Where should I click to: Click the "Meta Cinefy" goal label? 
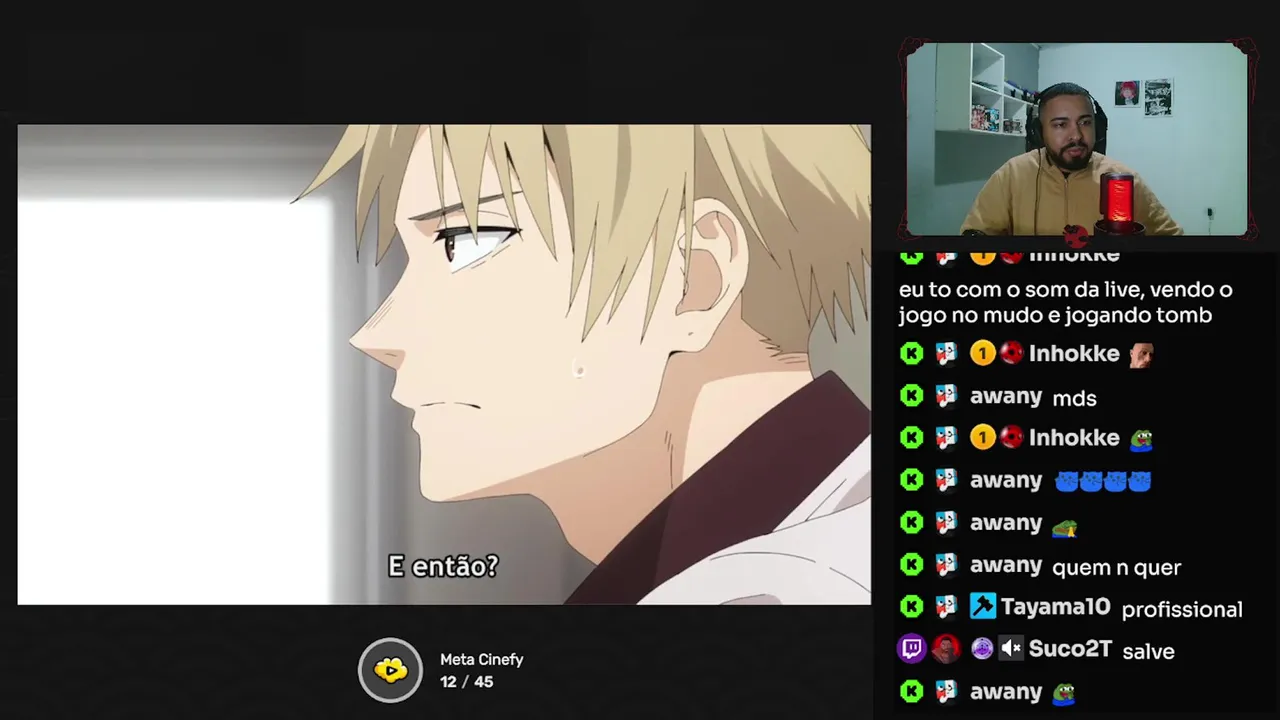pyautogui.click(x=482, y=660)
